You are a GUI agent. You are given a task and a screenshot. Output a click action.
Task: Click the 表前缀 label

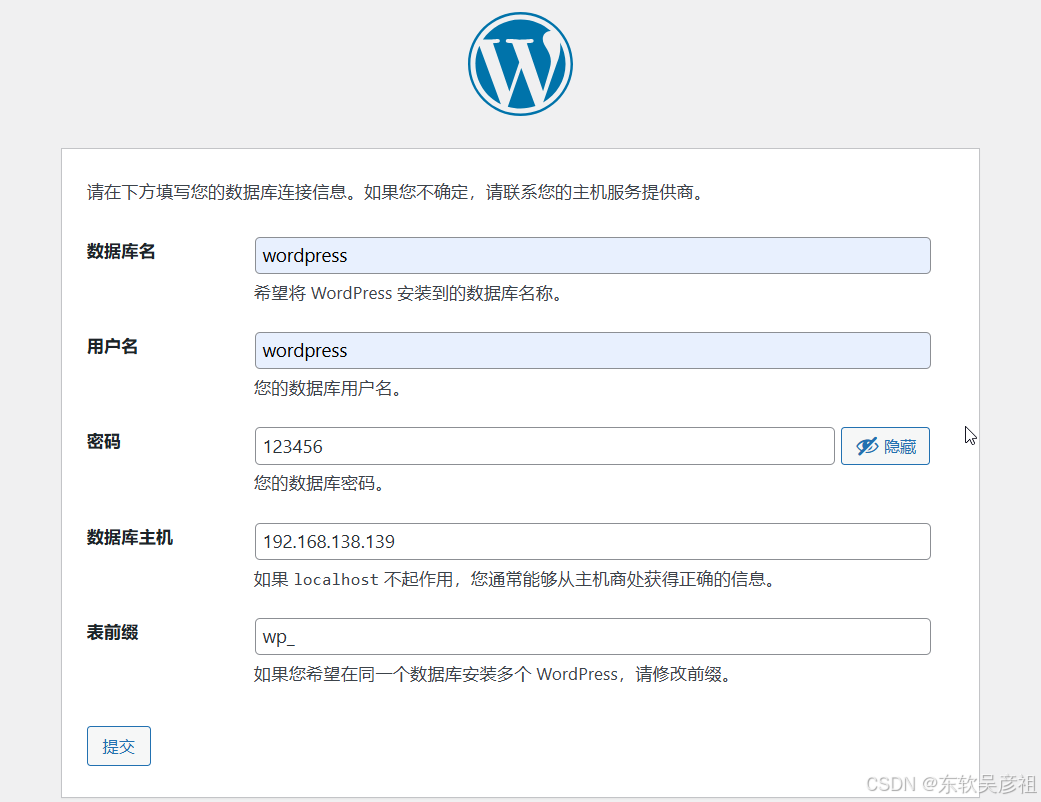[112, 632]
